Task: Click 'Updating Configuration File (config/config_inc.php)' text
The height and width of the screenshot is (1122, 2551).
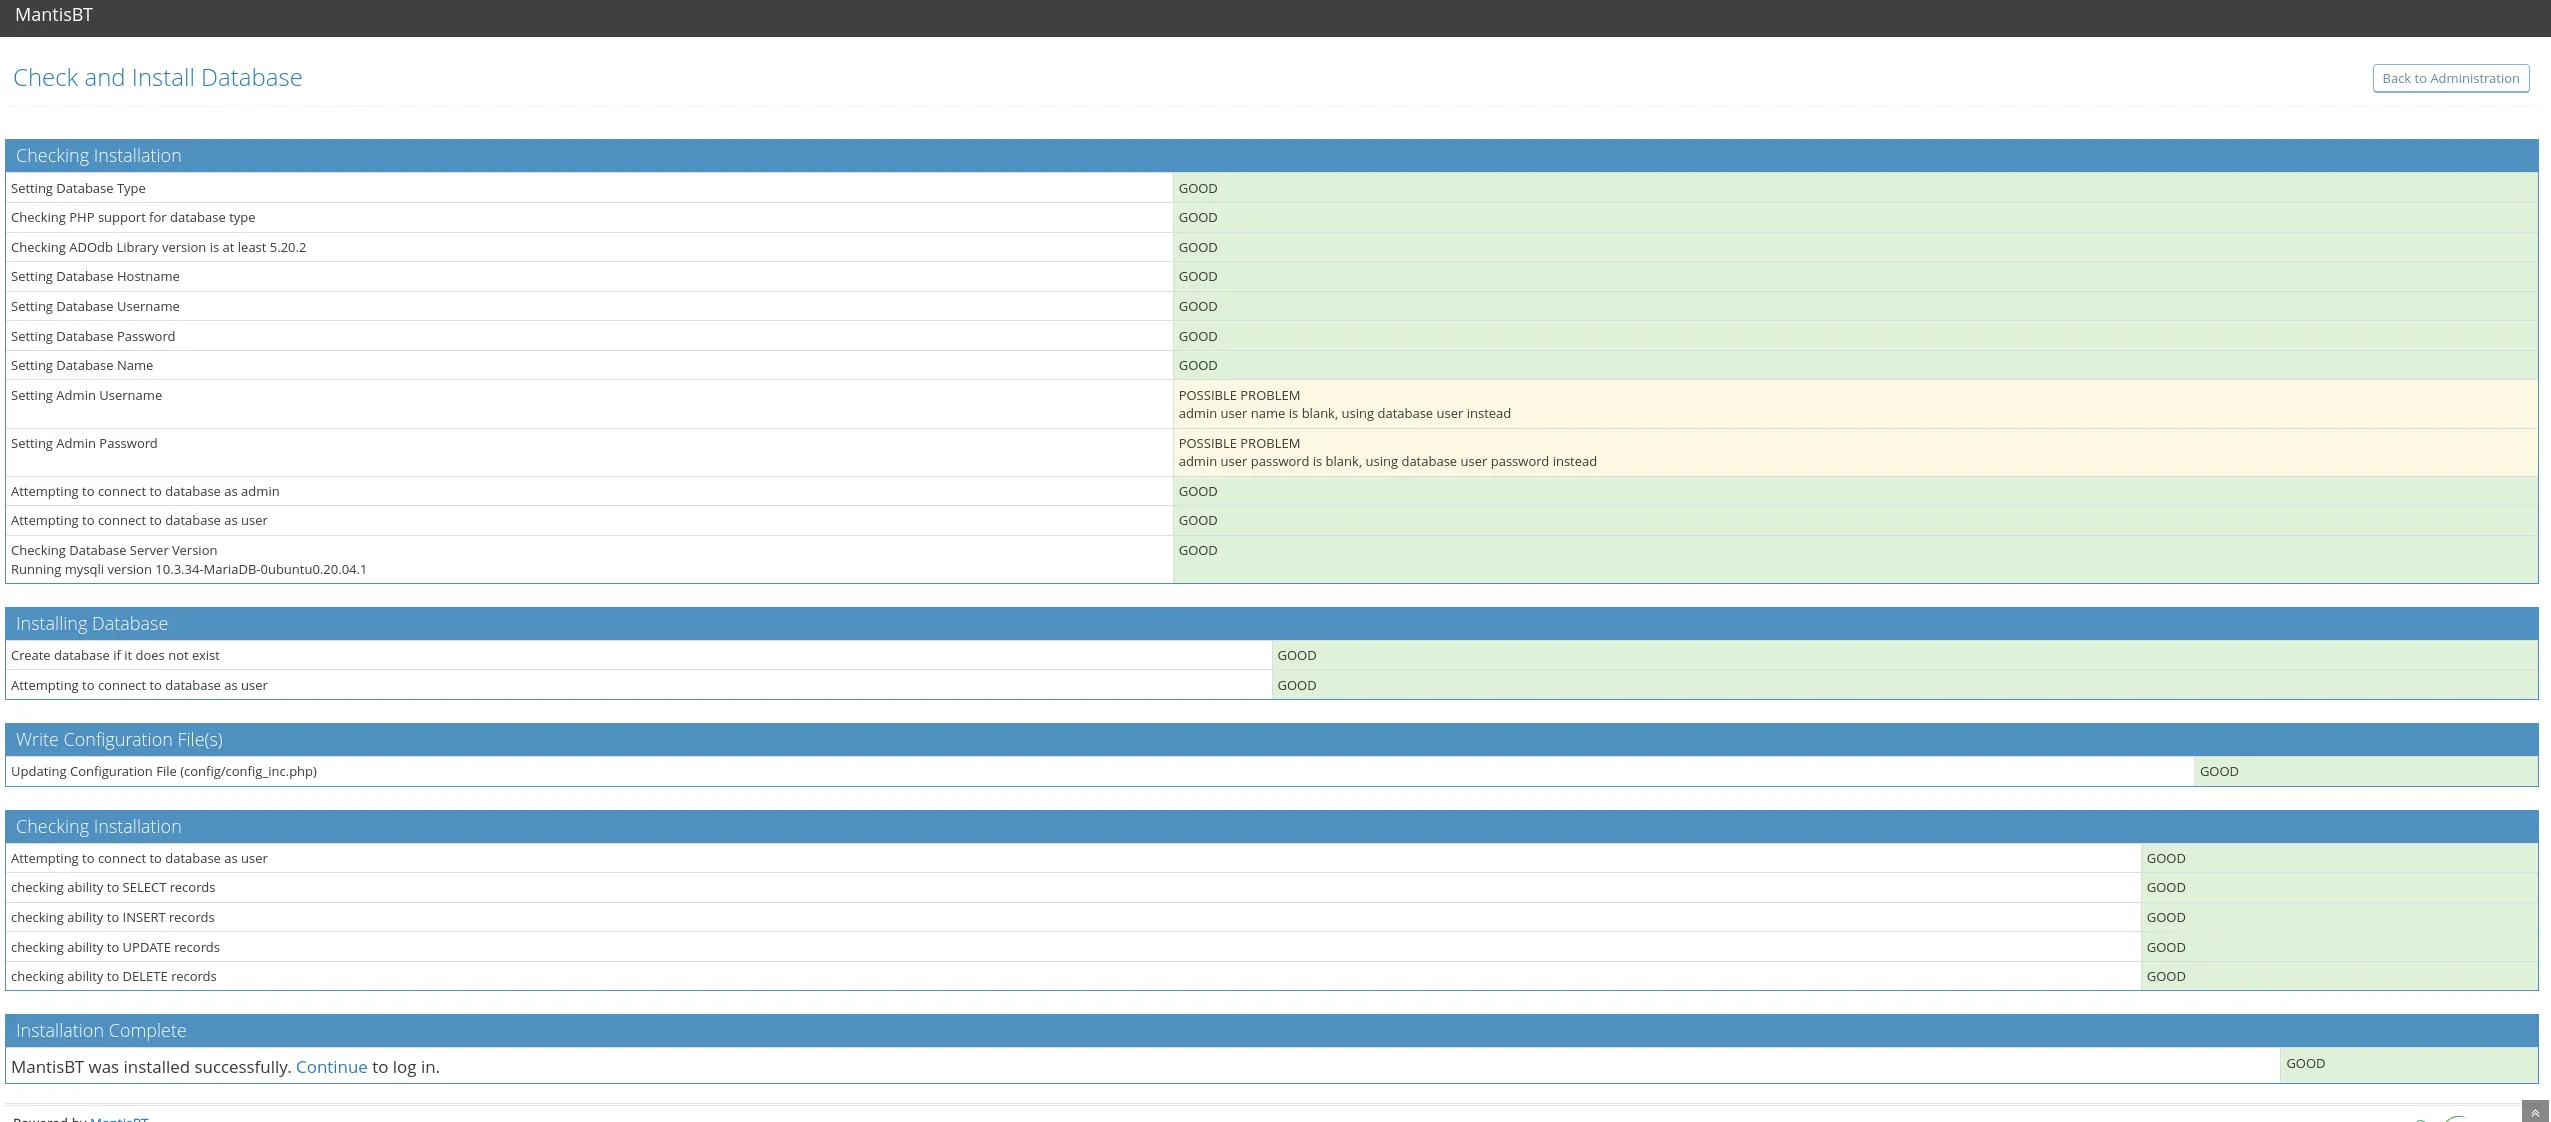Action: click(x=164, y=771)
